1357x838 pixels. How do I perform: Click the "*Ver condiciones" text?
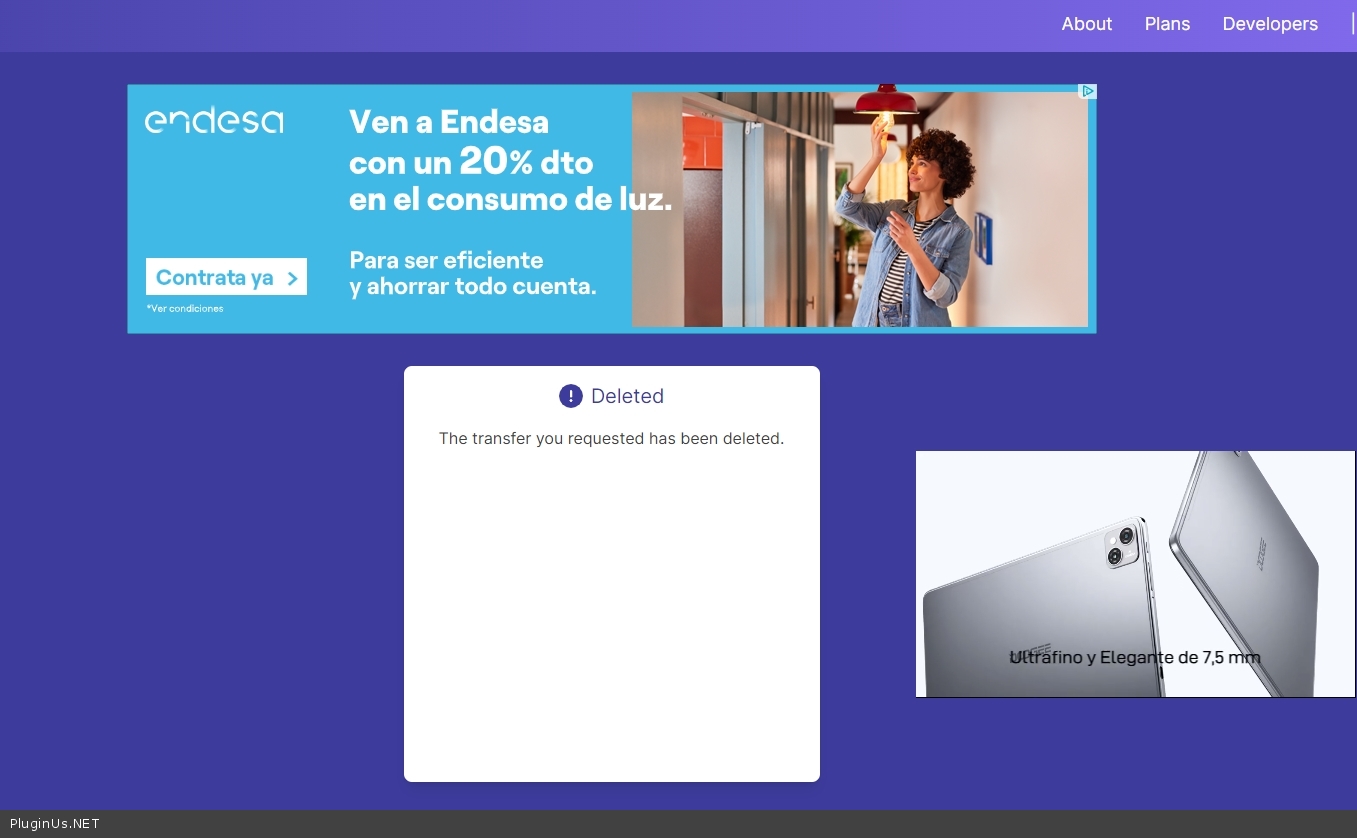(x=185, y=308)
